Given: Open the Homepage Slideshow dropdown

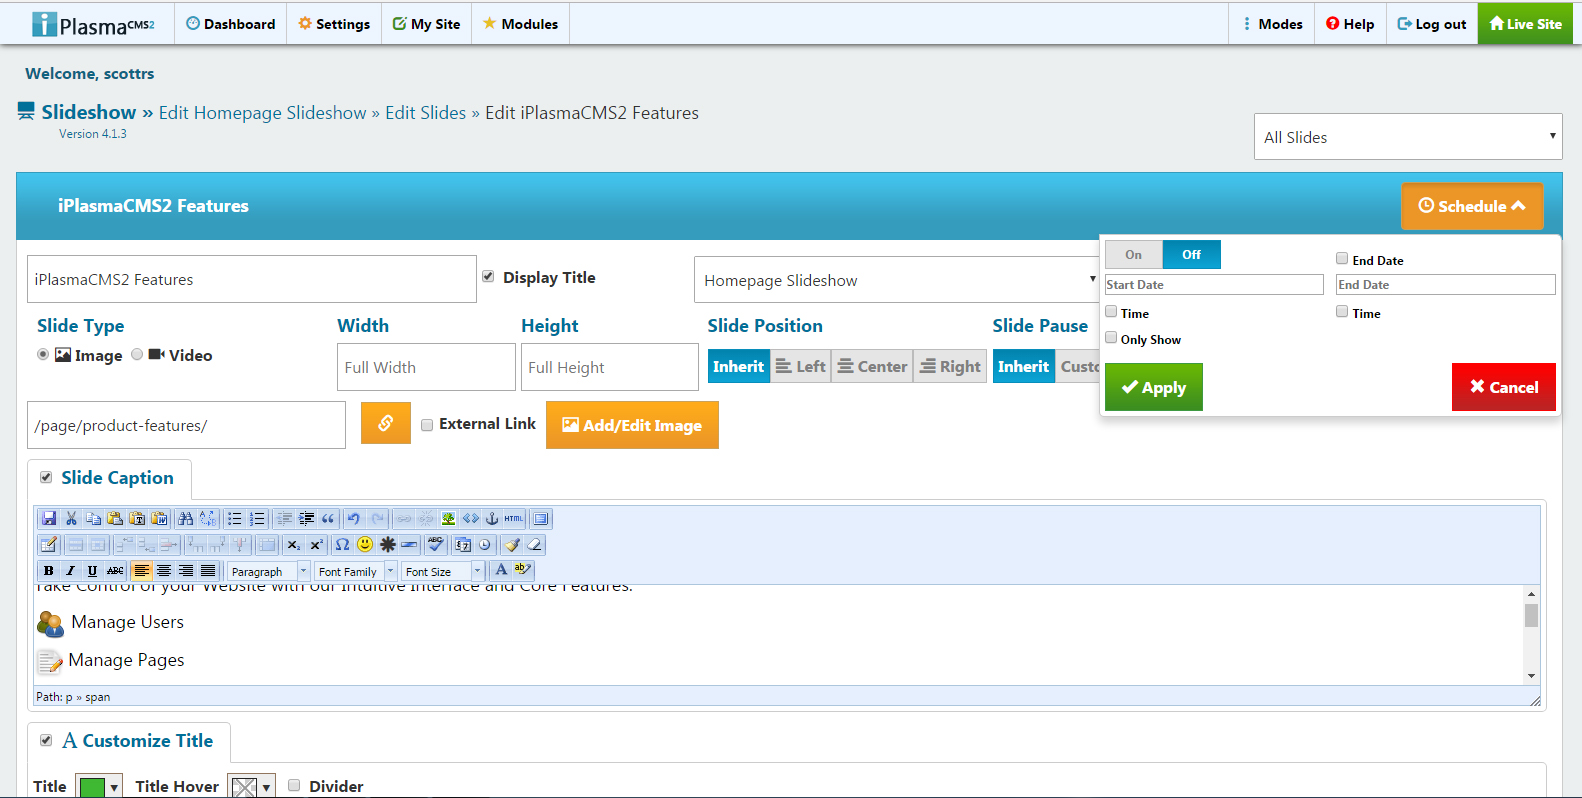Looking at the screenshot, I should 898,280.
